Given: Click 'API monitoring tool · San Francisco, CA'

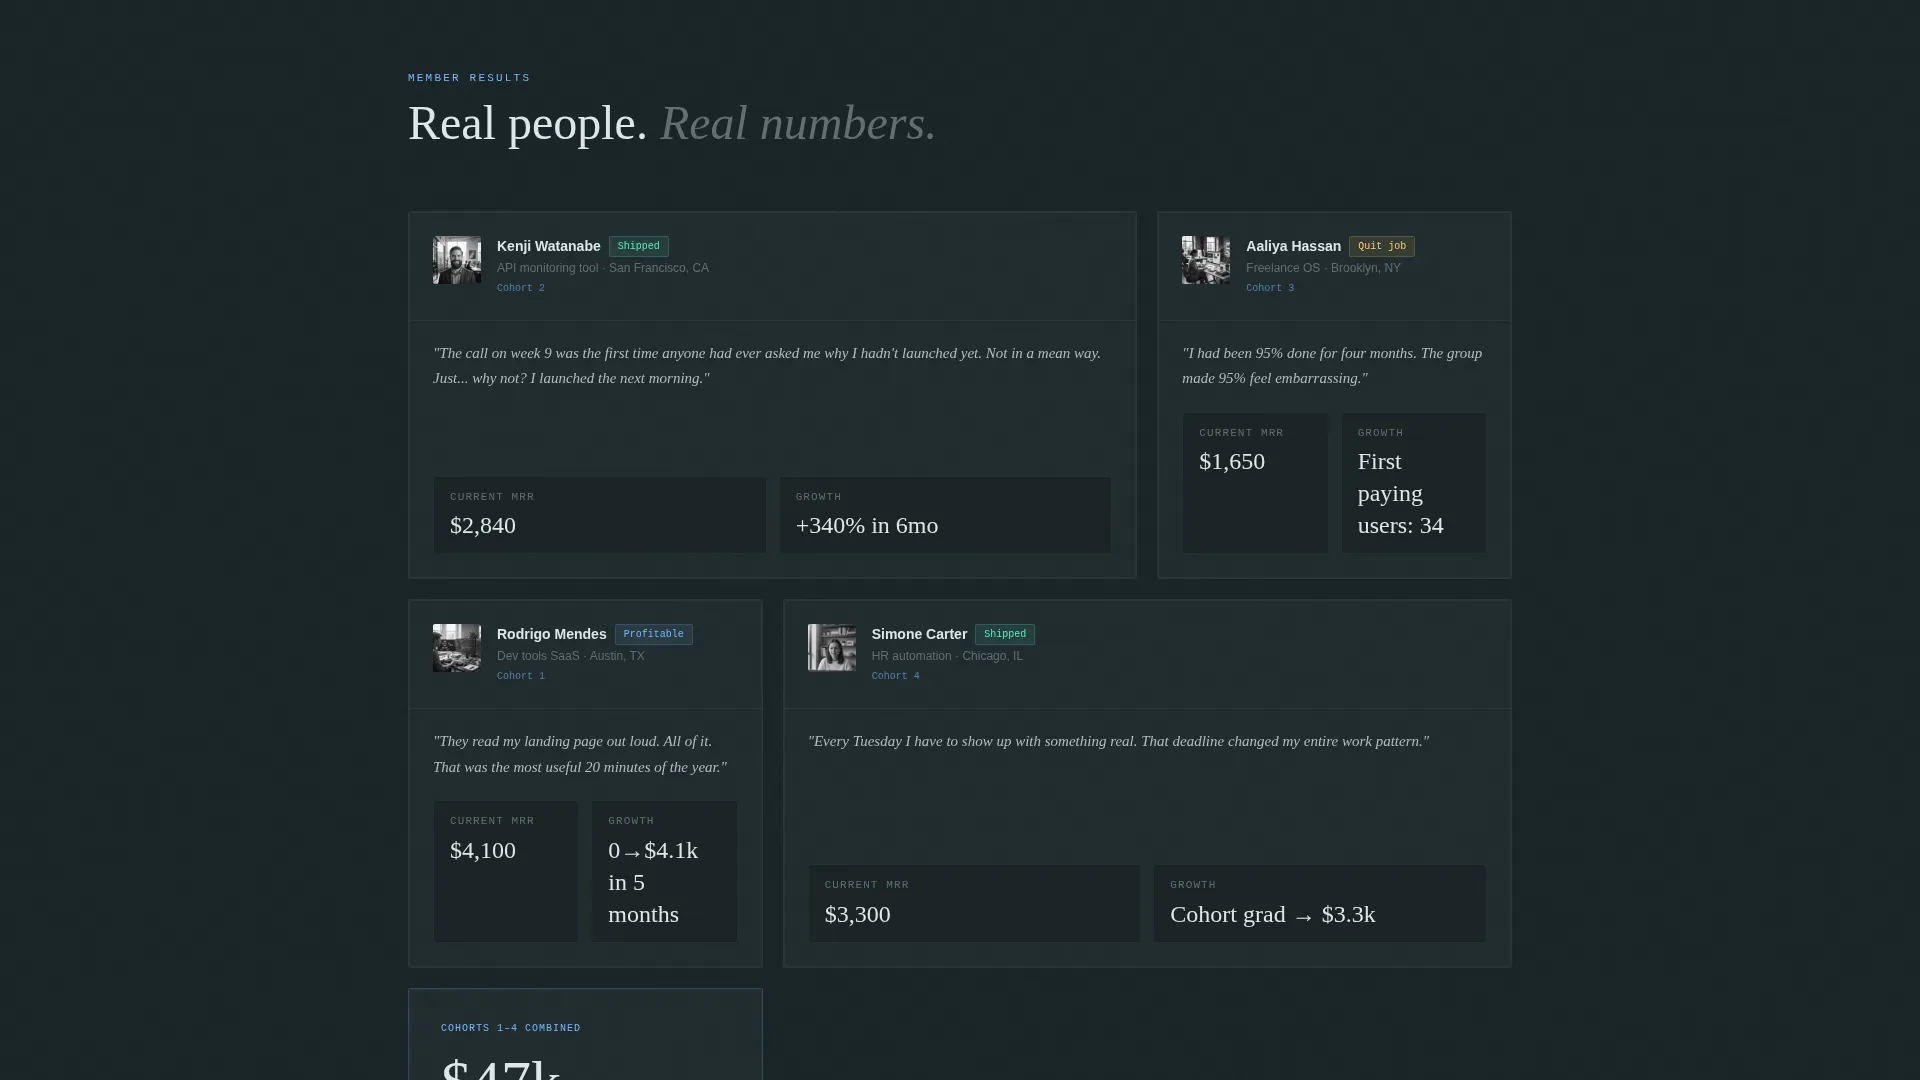Looking at the screenshot, I should click(x=603, y=268).
